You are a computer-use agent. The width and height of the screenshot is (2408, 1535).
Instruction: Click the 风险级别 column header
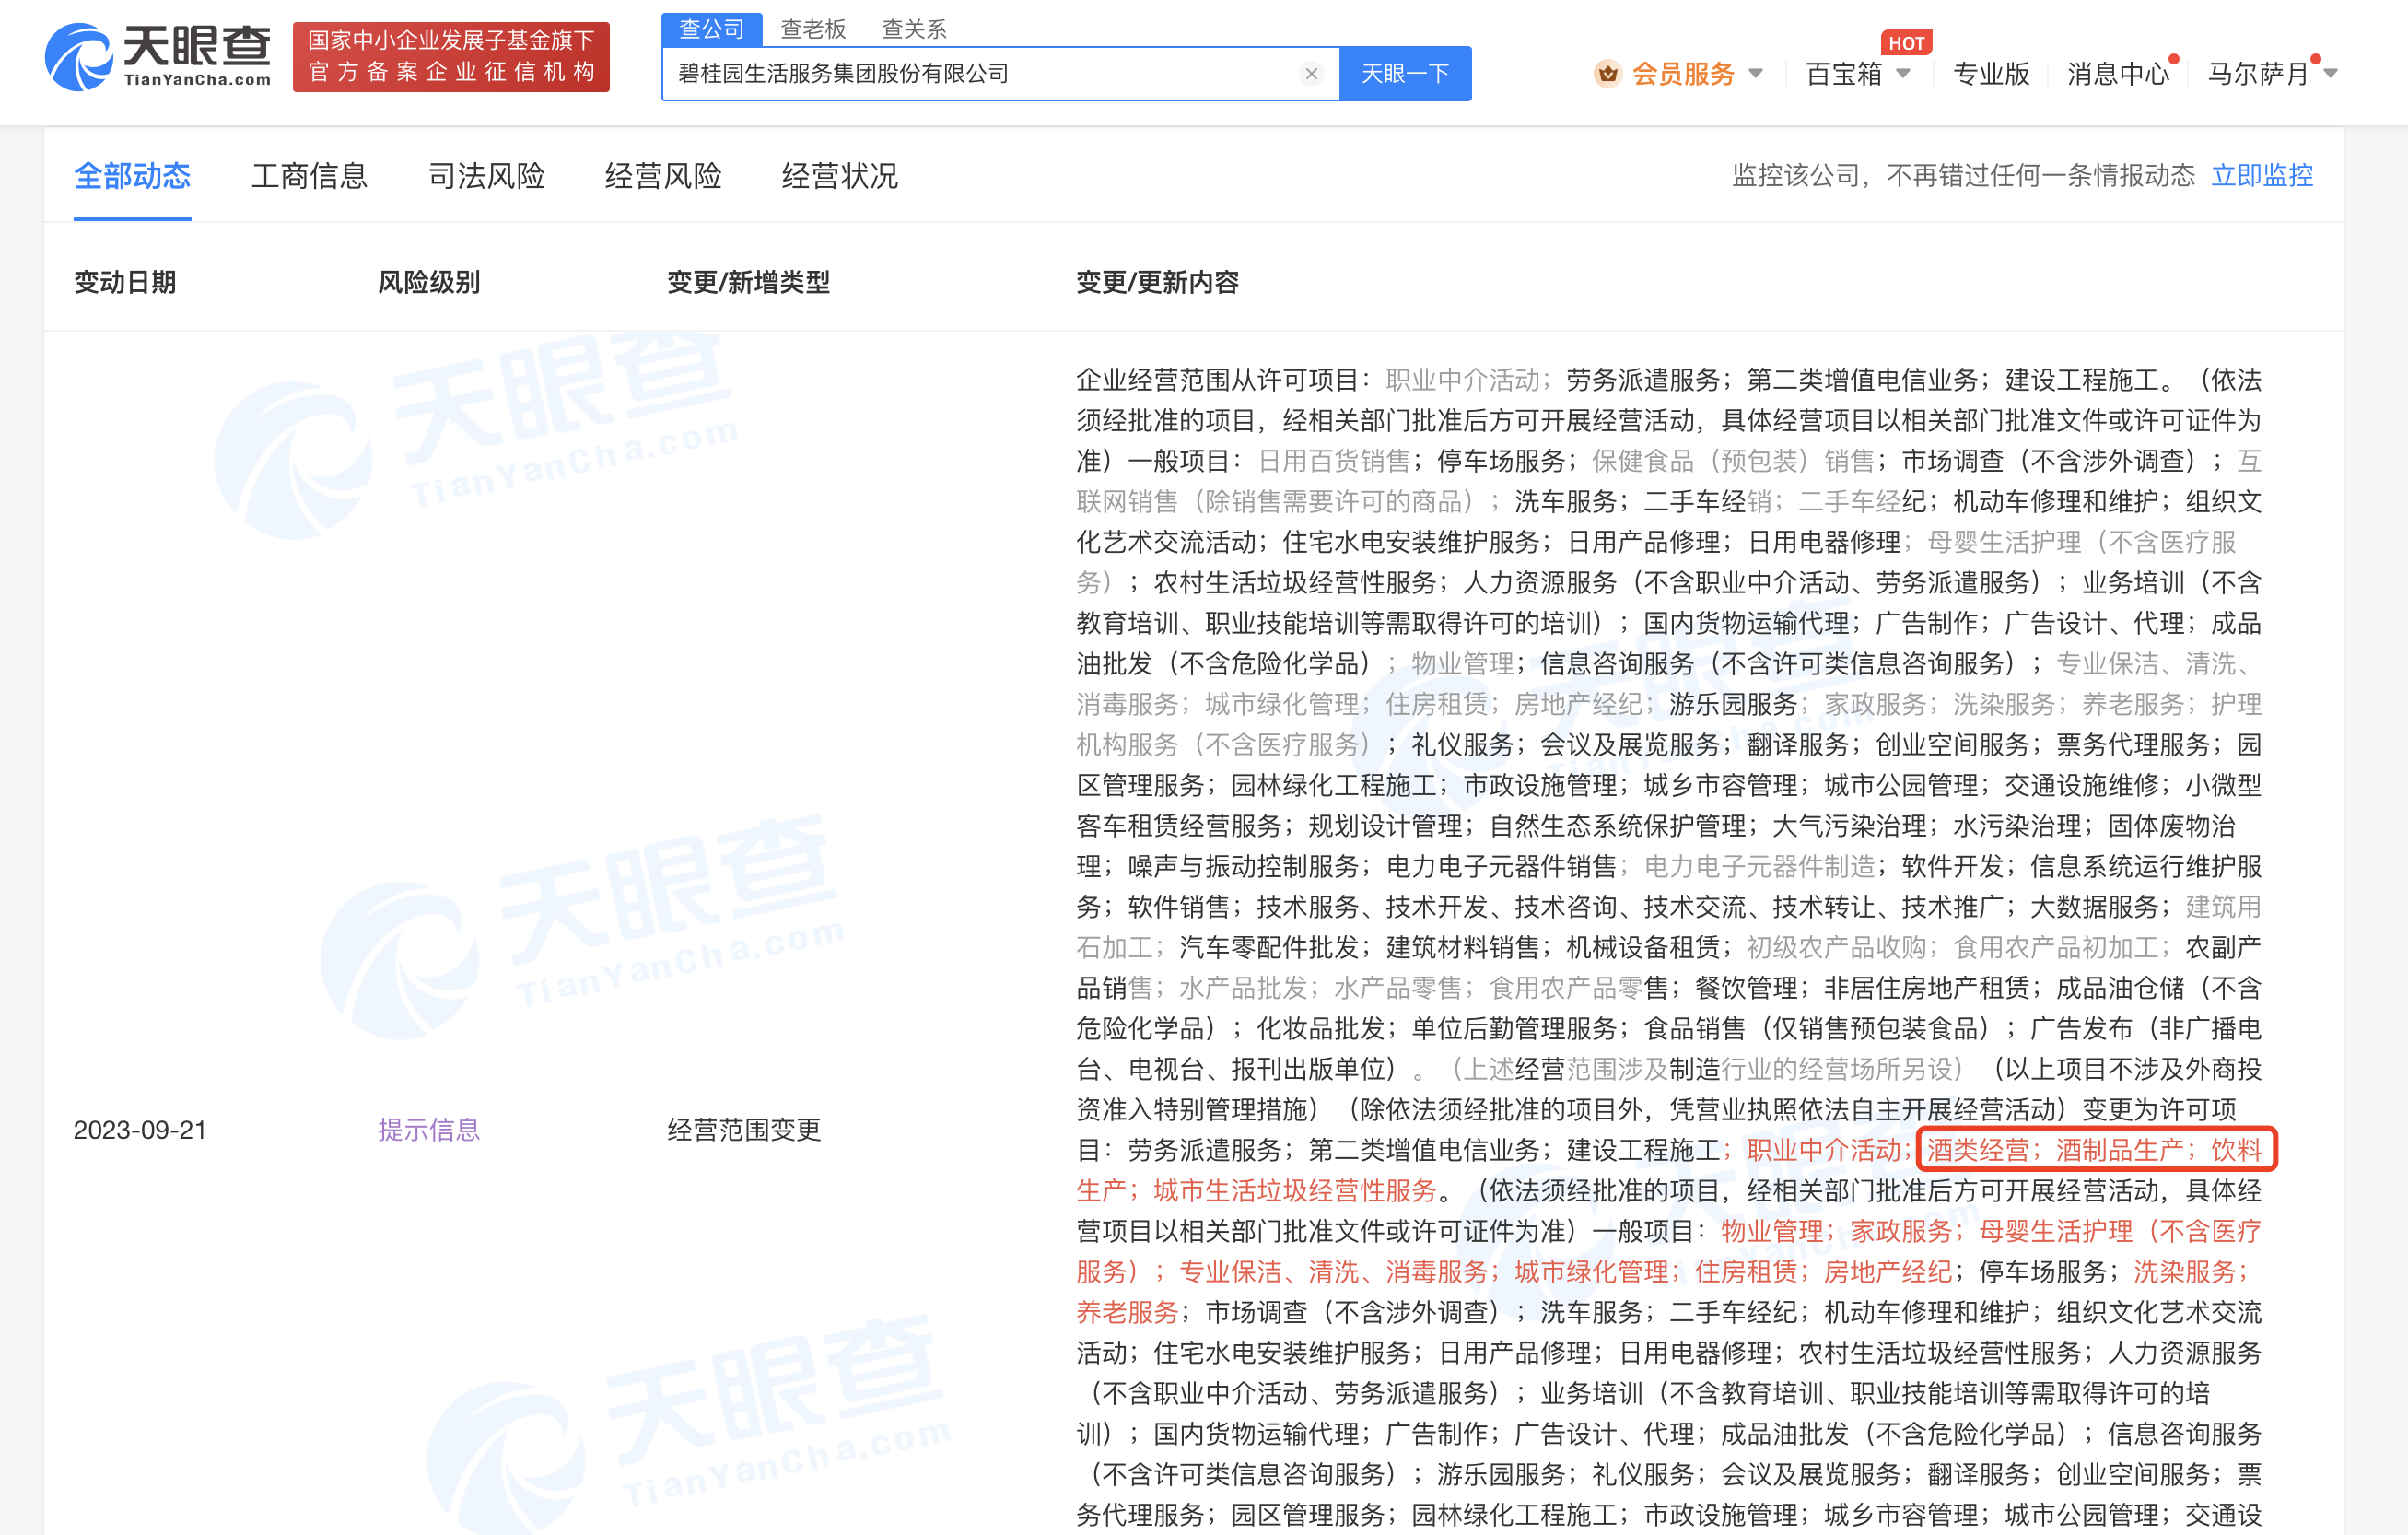(x=429, y=282)
